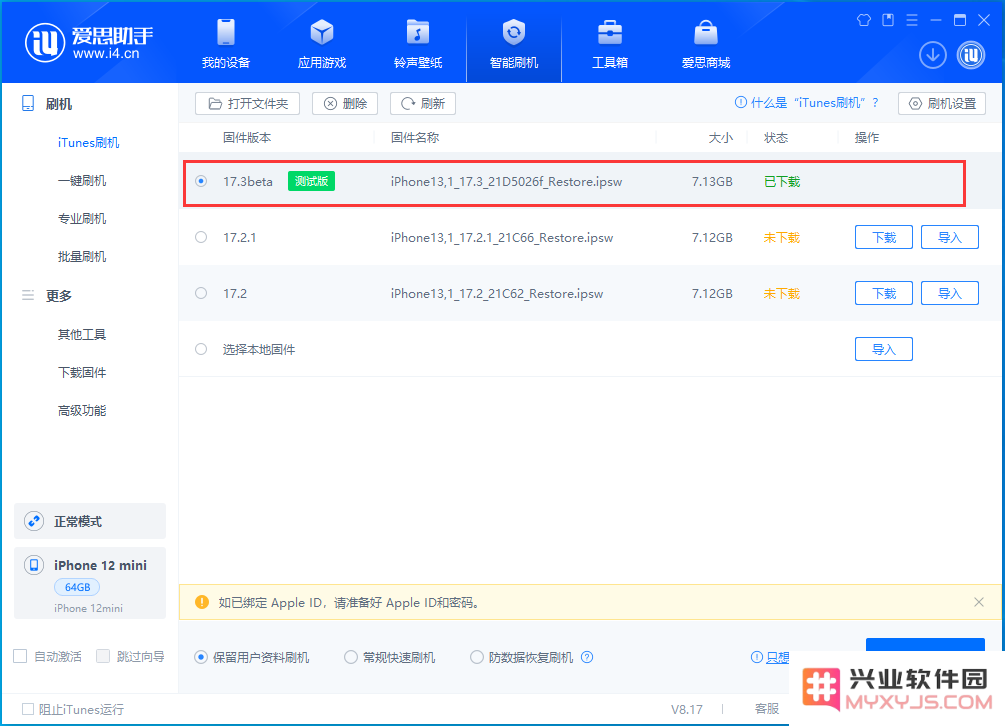Click the 刷机 phone icon in sidebar
This screenshot has height=726, width=1005.
click(x=28, y=103)
